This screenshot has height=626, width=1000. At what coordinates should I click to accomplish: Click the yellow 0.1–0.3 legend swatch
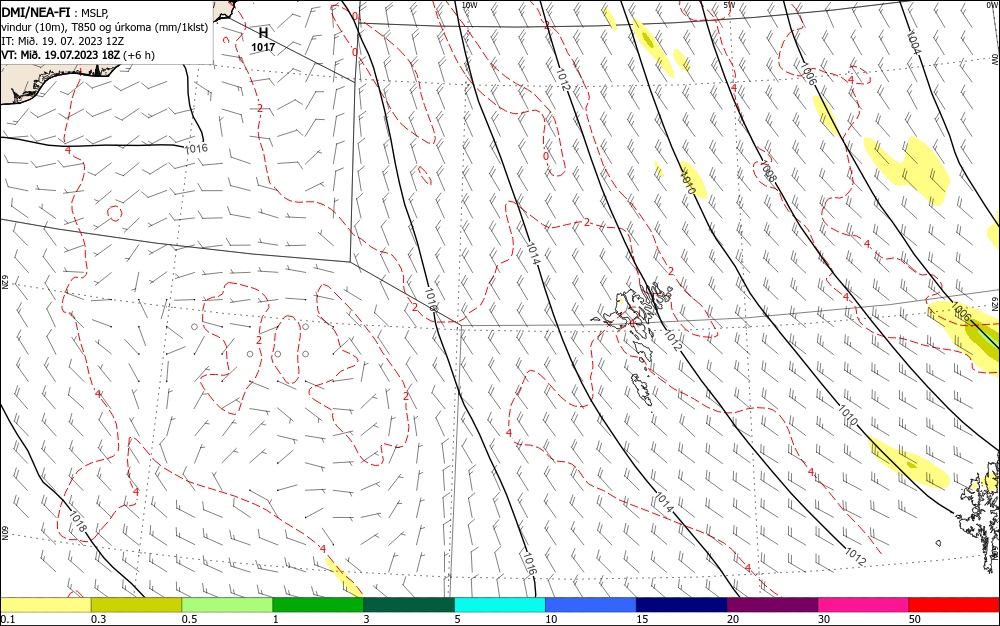tap(46, 605)
